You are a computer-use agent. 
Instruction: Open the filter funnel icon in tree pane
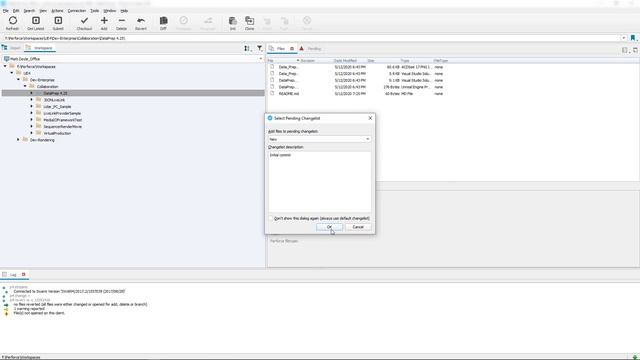coord(260,48)
